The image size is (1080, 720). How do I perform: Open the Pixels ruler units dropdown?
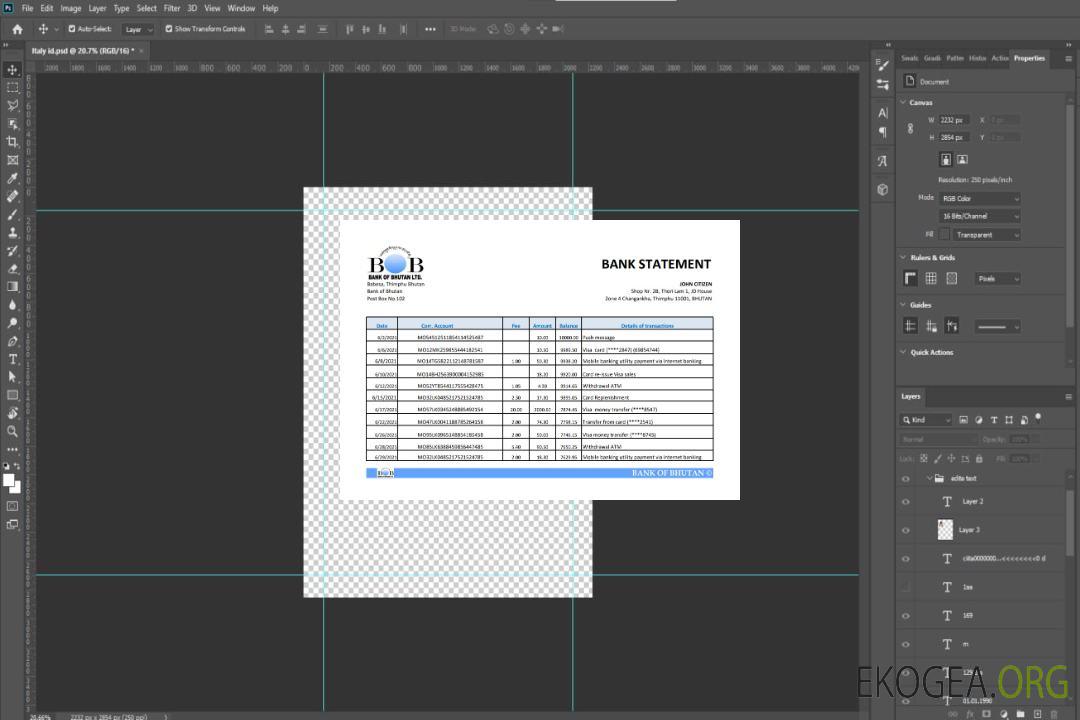[997, 278]
